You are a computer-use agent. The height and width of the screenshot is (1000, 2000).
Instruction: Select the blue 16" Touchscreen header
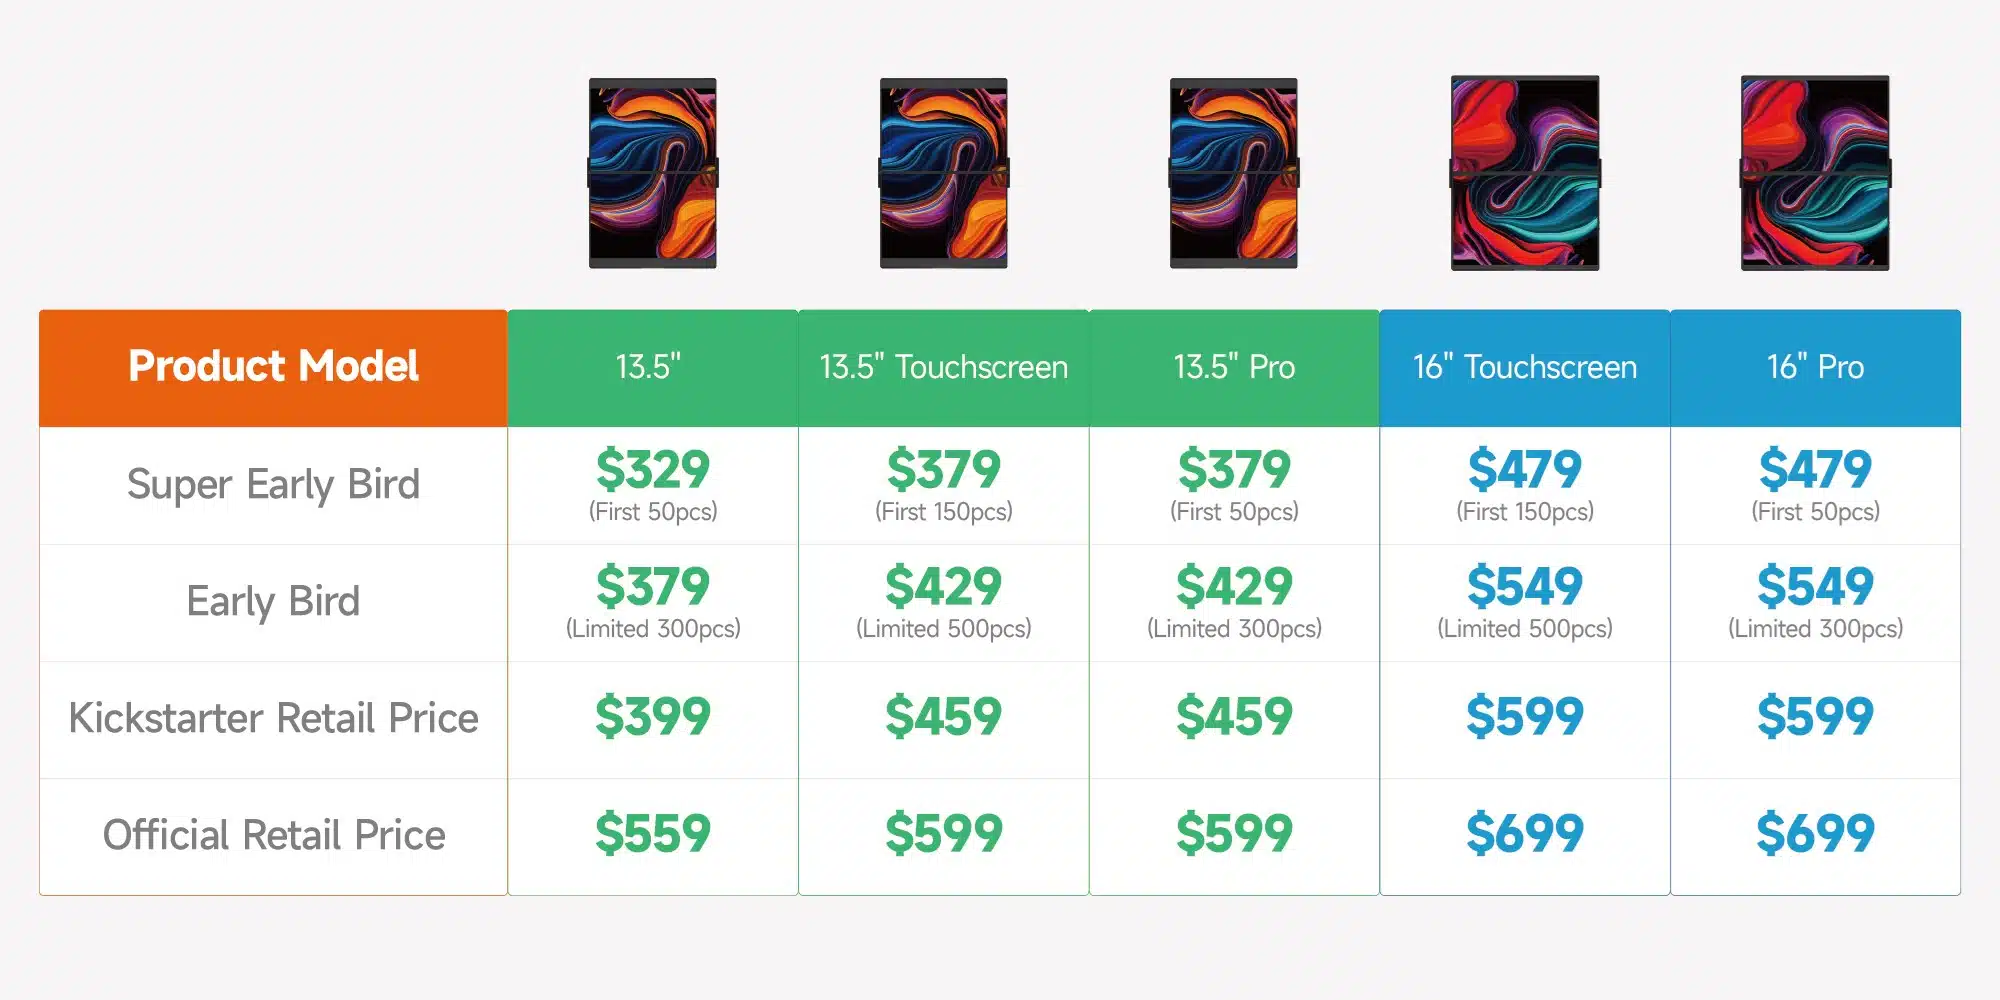(x=1525, y=368)
